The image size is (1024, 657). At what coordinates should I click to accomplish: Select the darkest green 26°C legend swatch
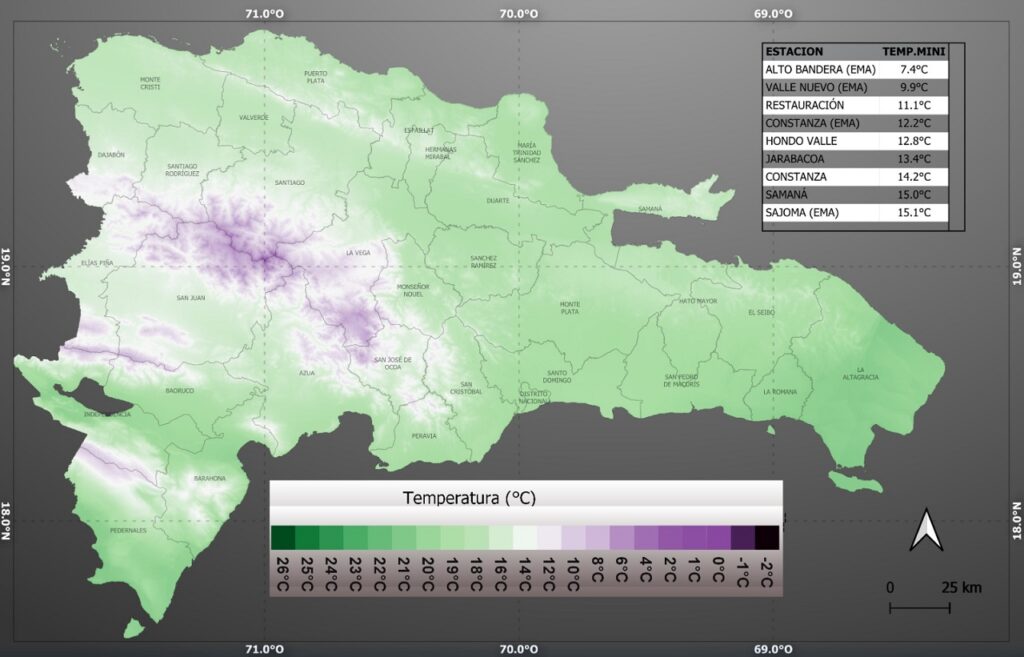tap(283, 538)
